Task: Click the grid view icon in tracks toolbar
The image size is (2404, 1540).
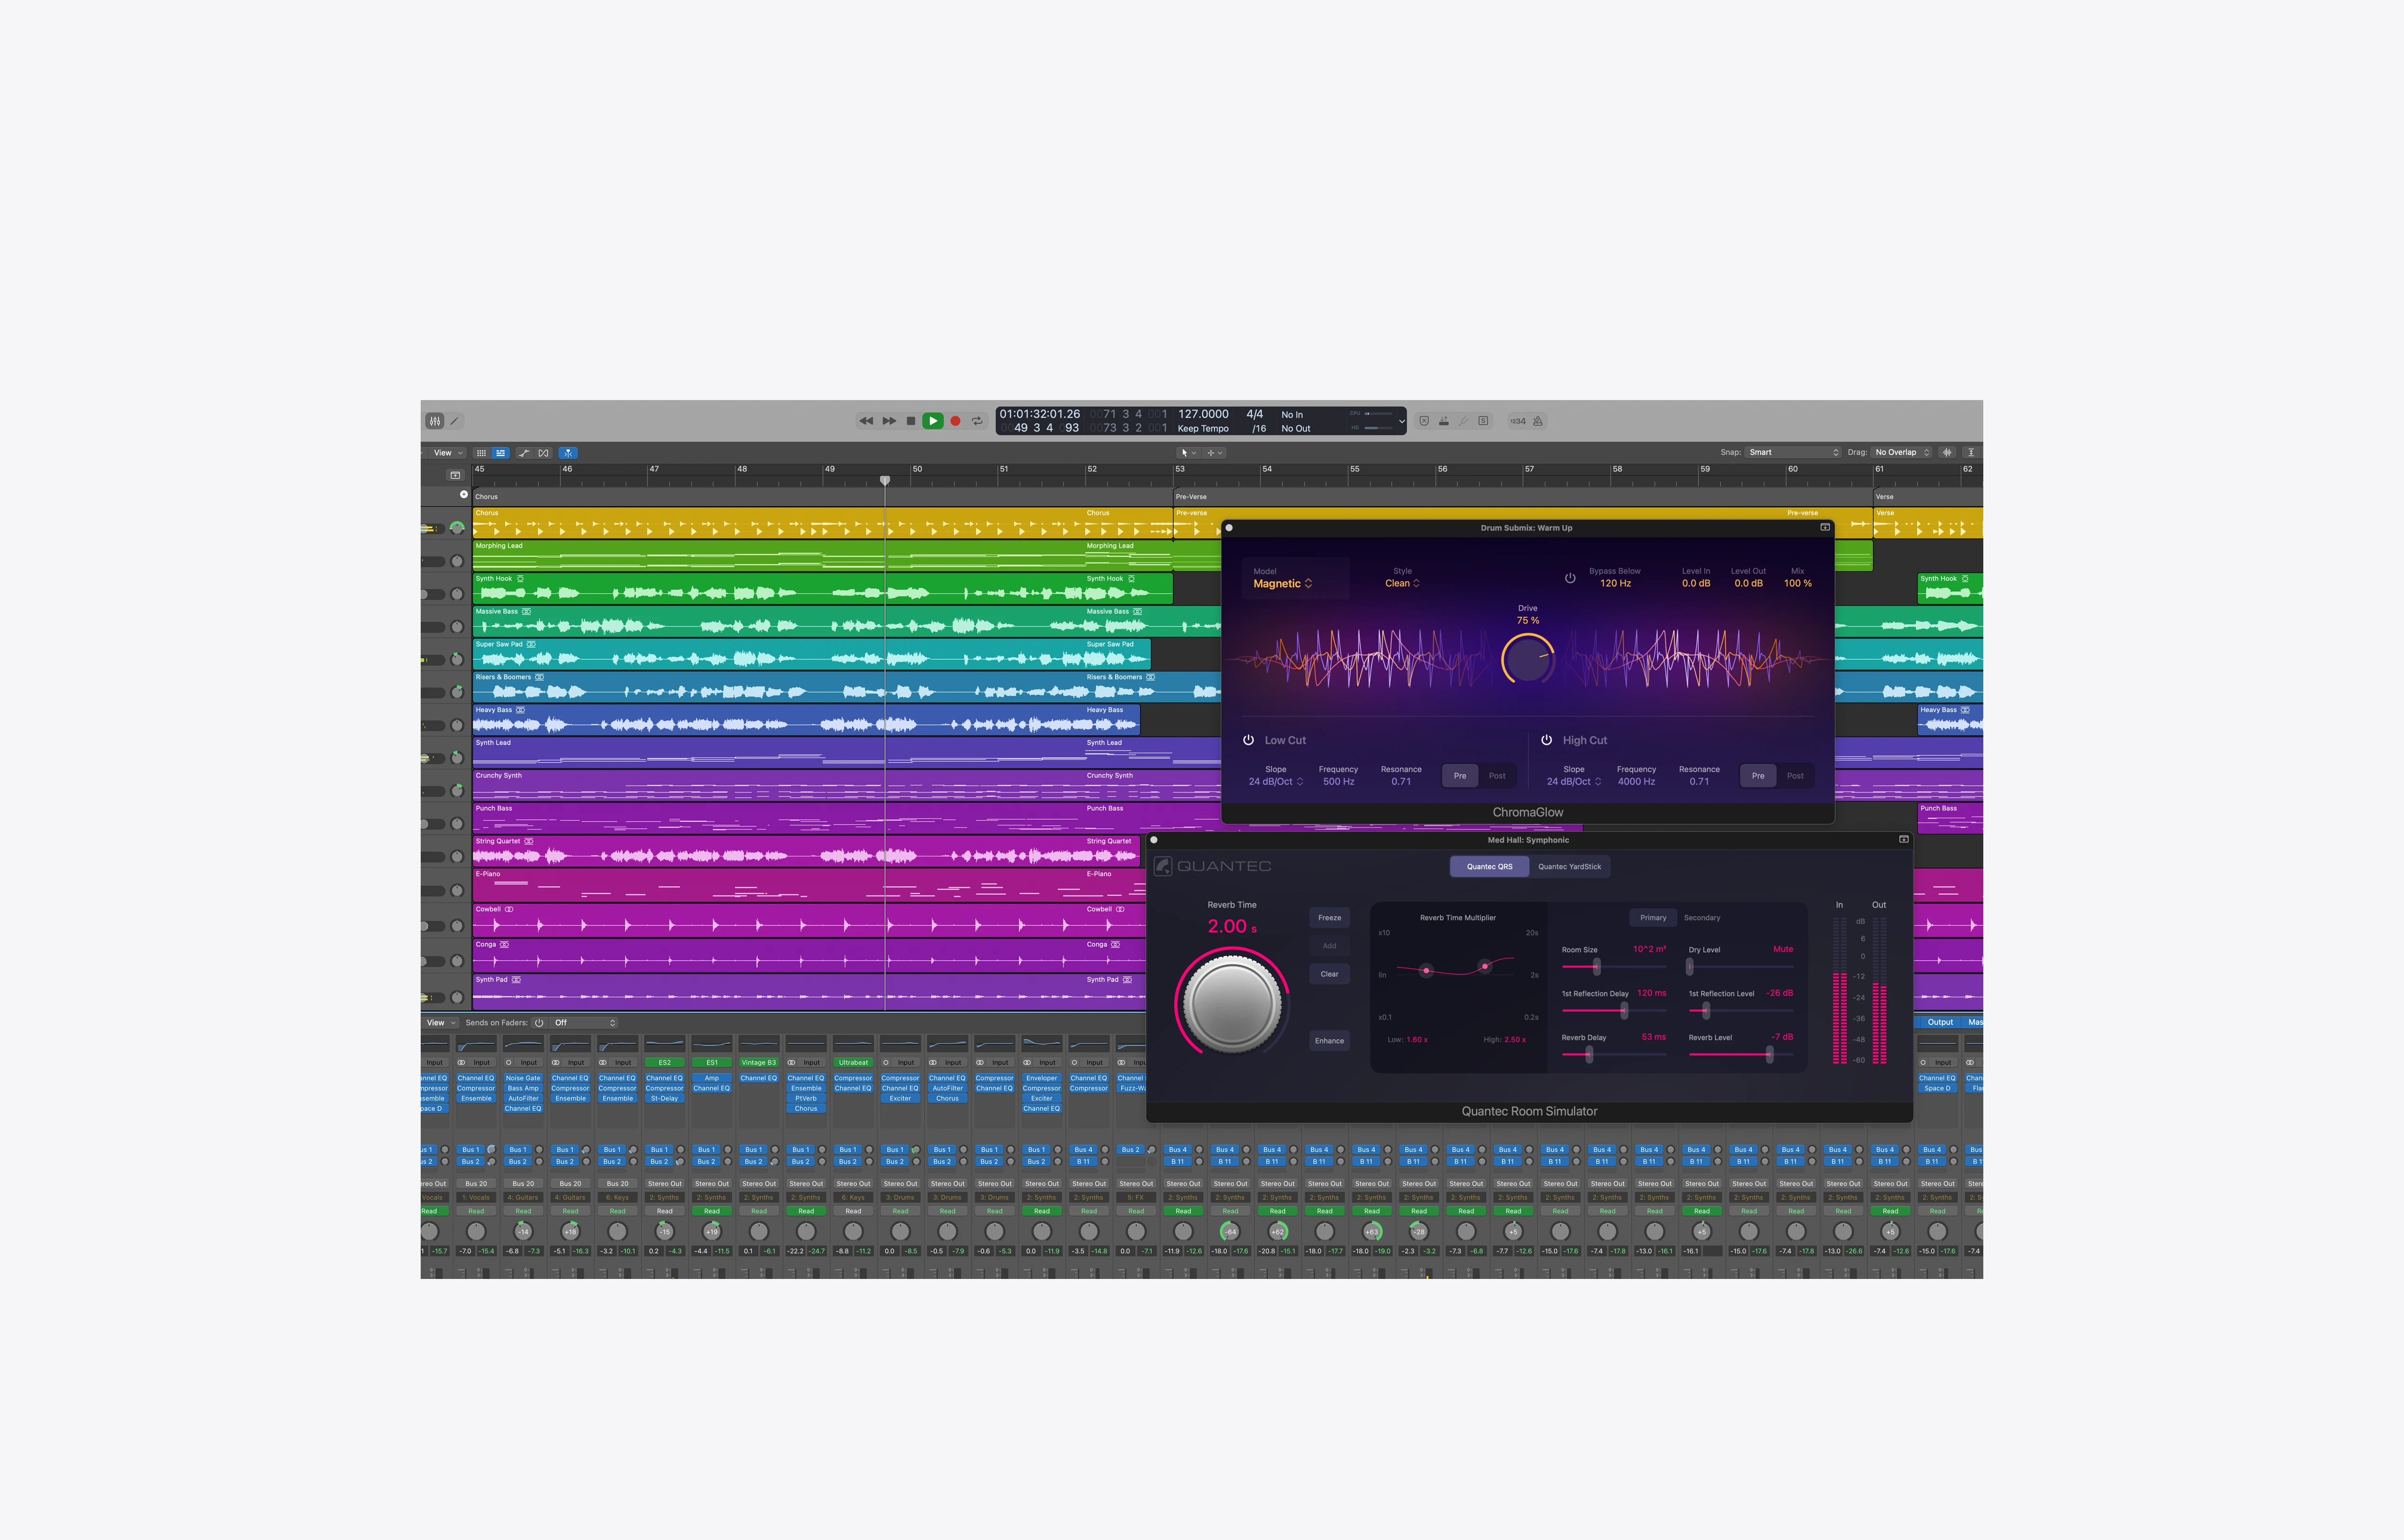Action: [481, 453]
